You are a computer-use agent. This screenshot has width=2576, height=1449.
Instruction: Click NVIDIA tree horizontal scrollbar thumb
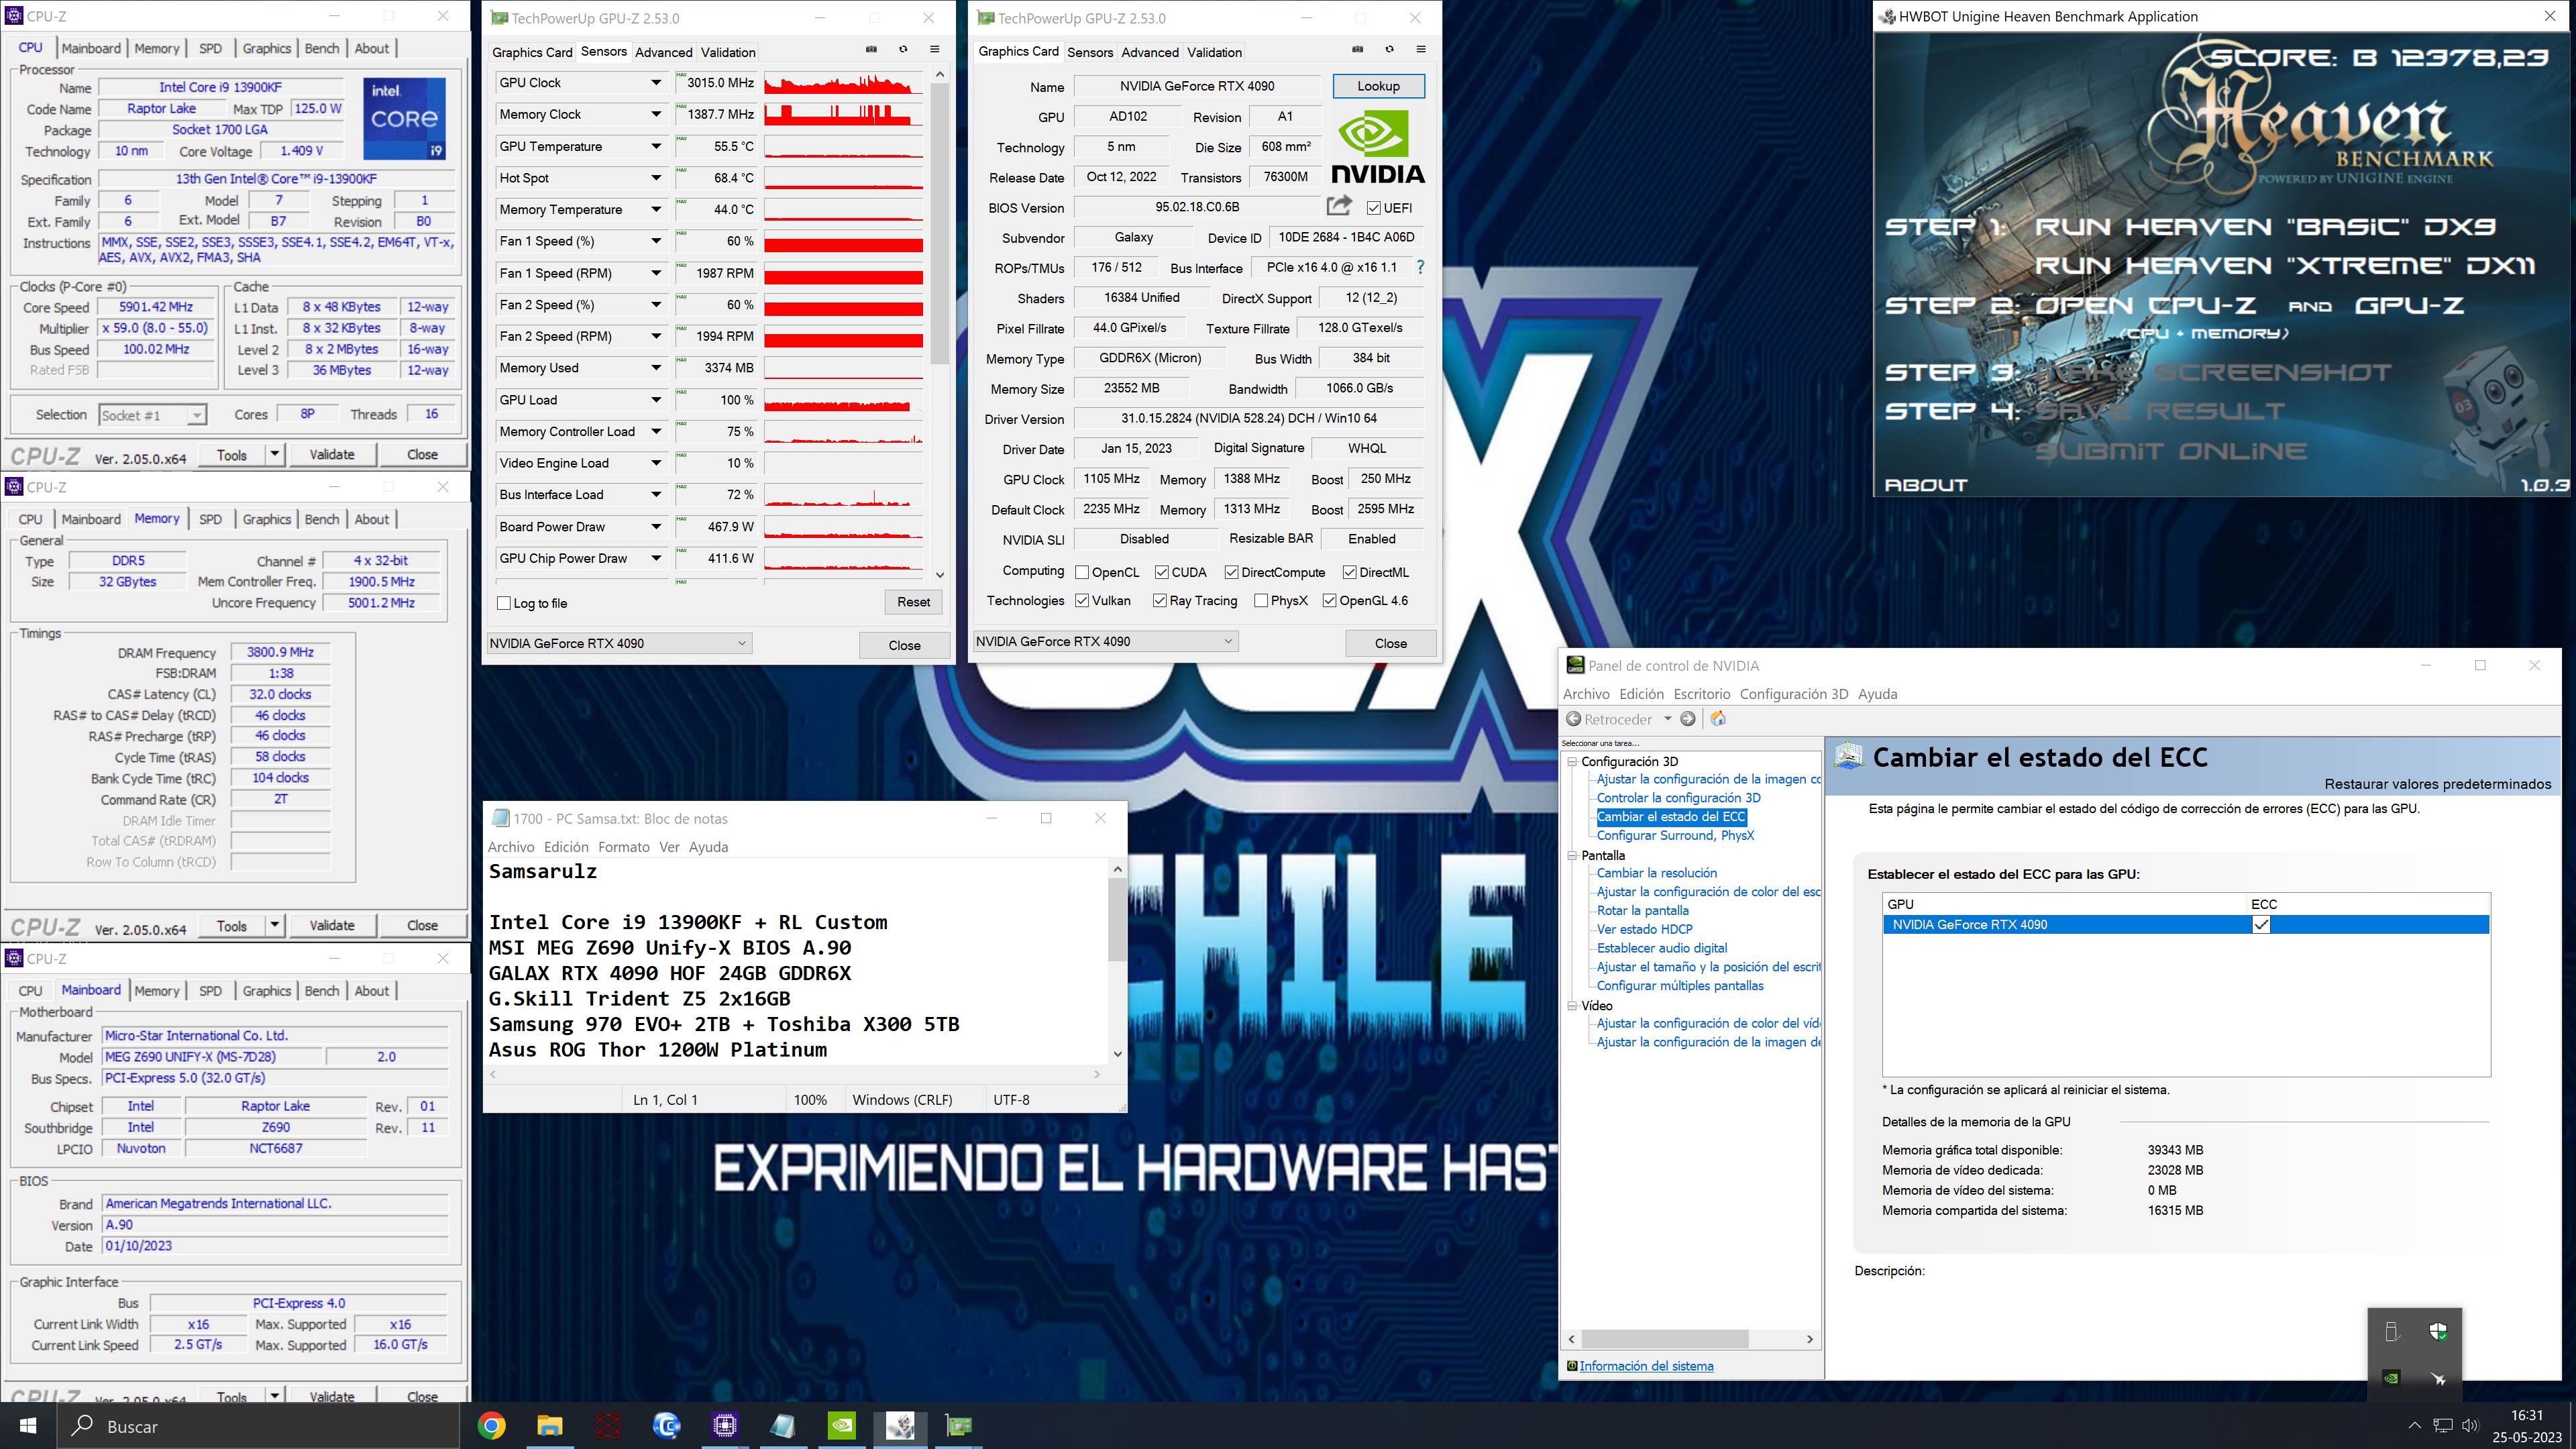click(1665, 1339)
